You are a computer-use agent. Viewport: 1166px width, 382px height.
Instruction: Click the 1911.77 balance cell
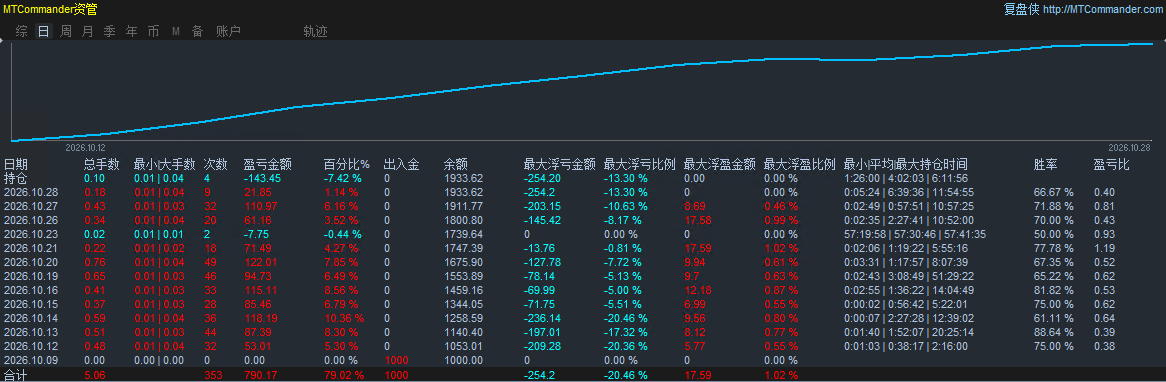(x=463, y=206)
